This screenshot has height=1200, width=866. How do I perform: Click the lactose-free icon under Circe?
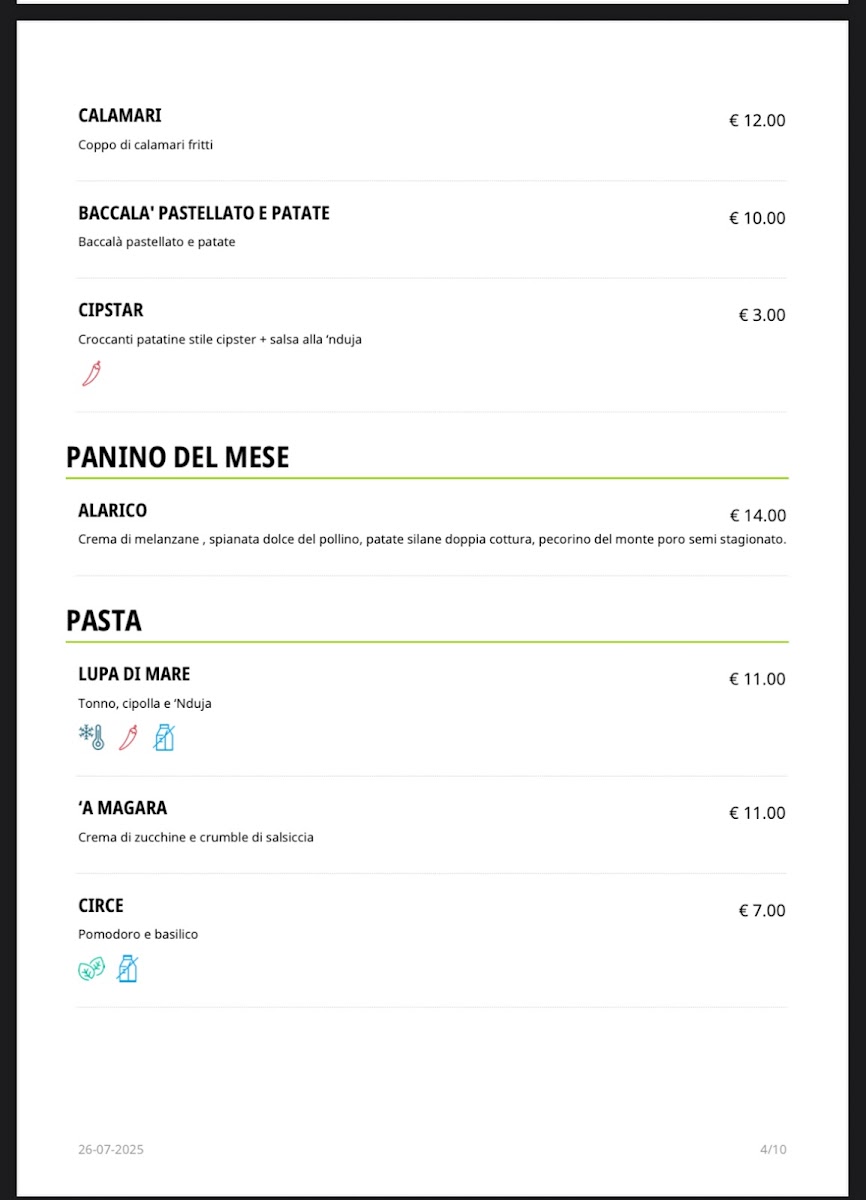tap(127, 969)
